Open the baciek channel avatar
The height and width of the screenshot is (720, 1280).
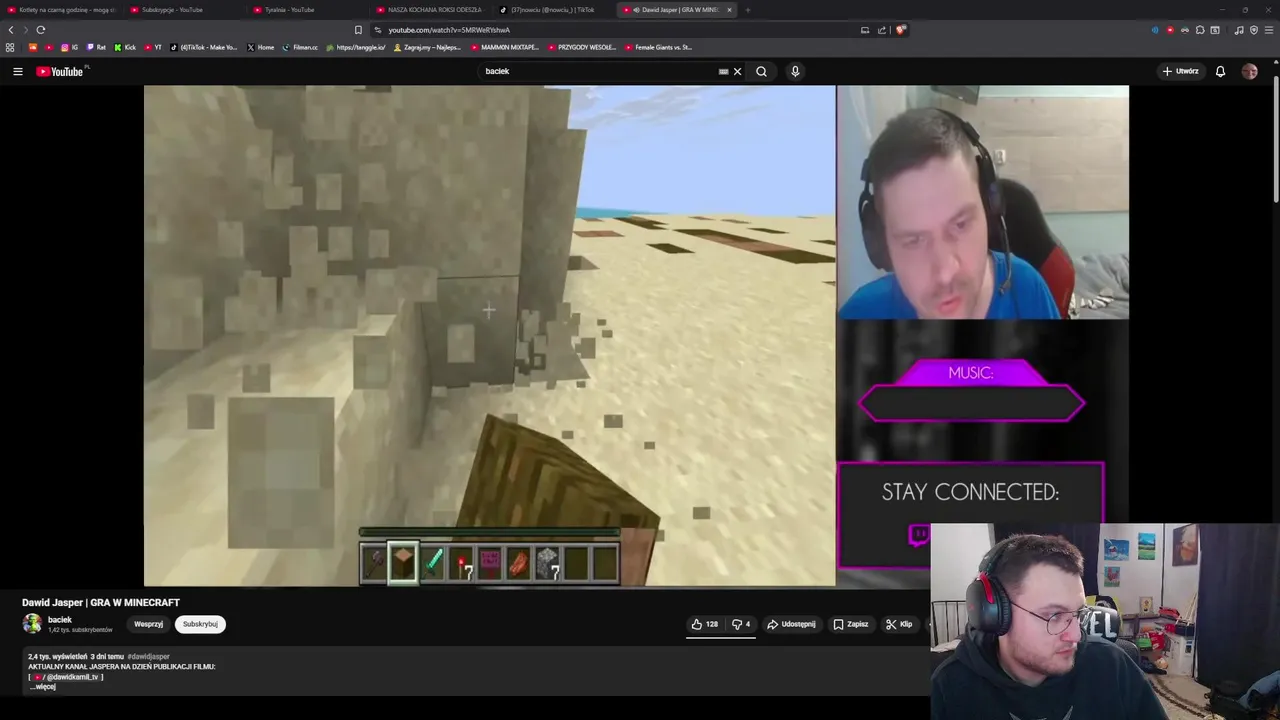tap(32, 624)
